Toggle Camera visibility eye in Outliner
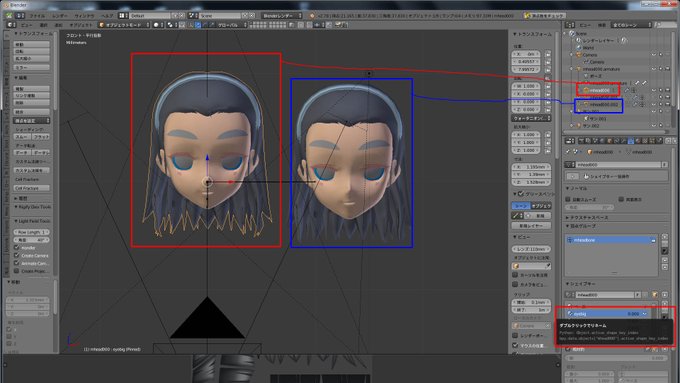This screenshot has height=383, width=680. (654, 55)
